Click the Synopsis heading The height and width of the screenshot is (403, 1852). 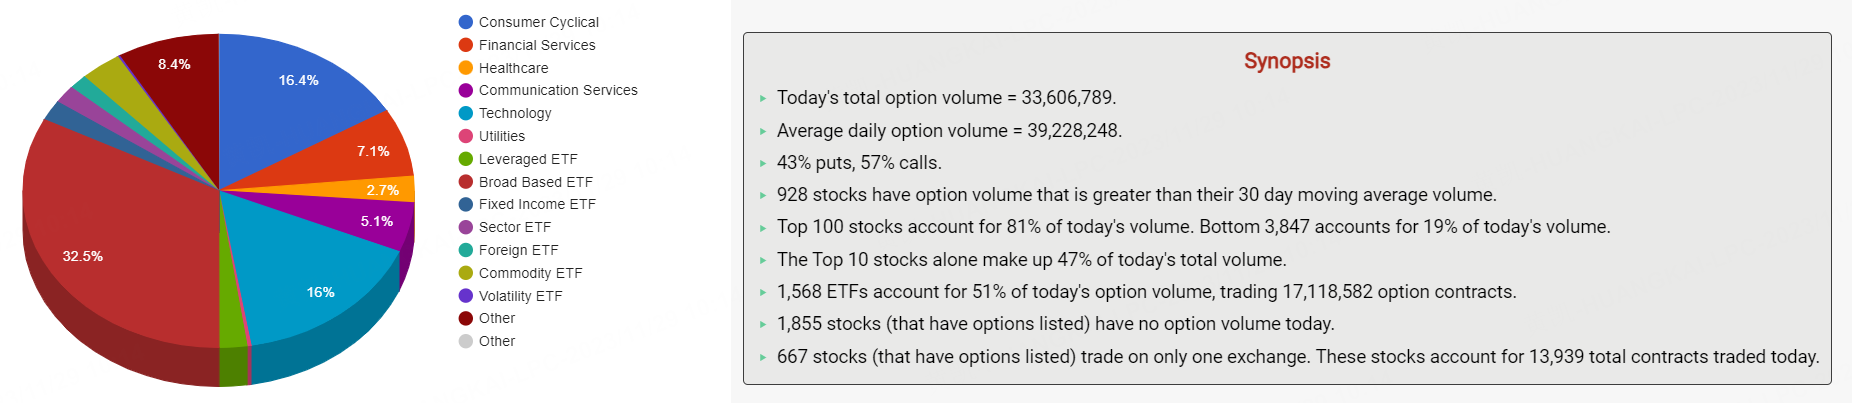(x=1286, y=61)
